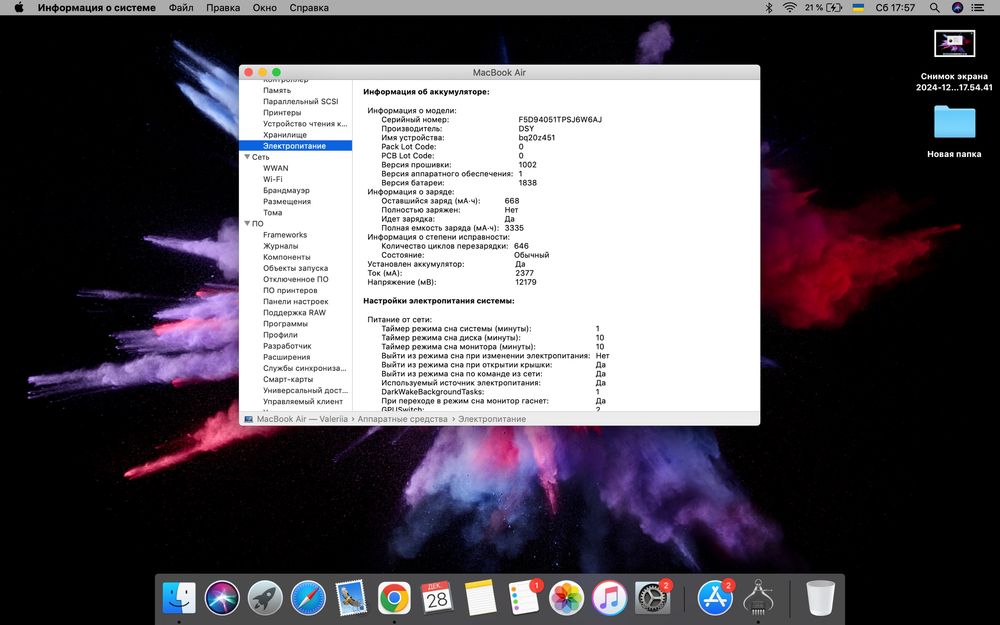Click cycle count value 646
Viewport: 1000px width, 625px height.
tap(521, 246)
